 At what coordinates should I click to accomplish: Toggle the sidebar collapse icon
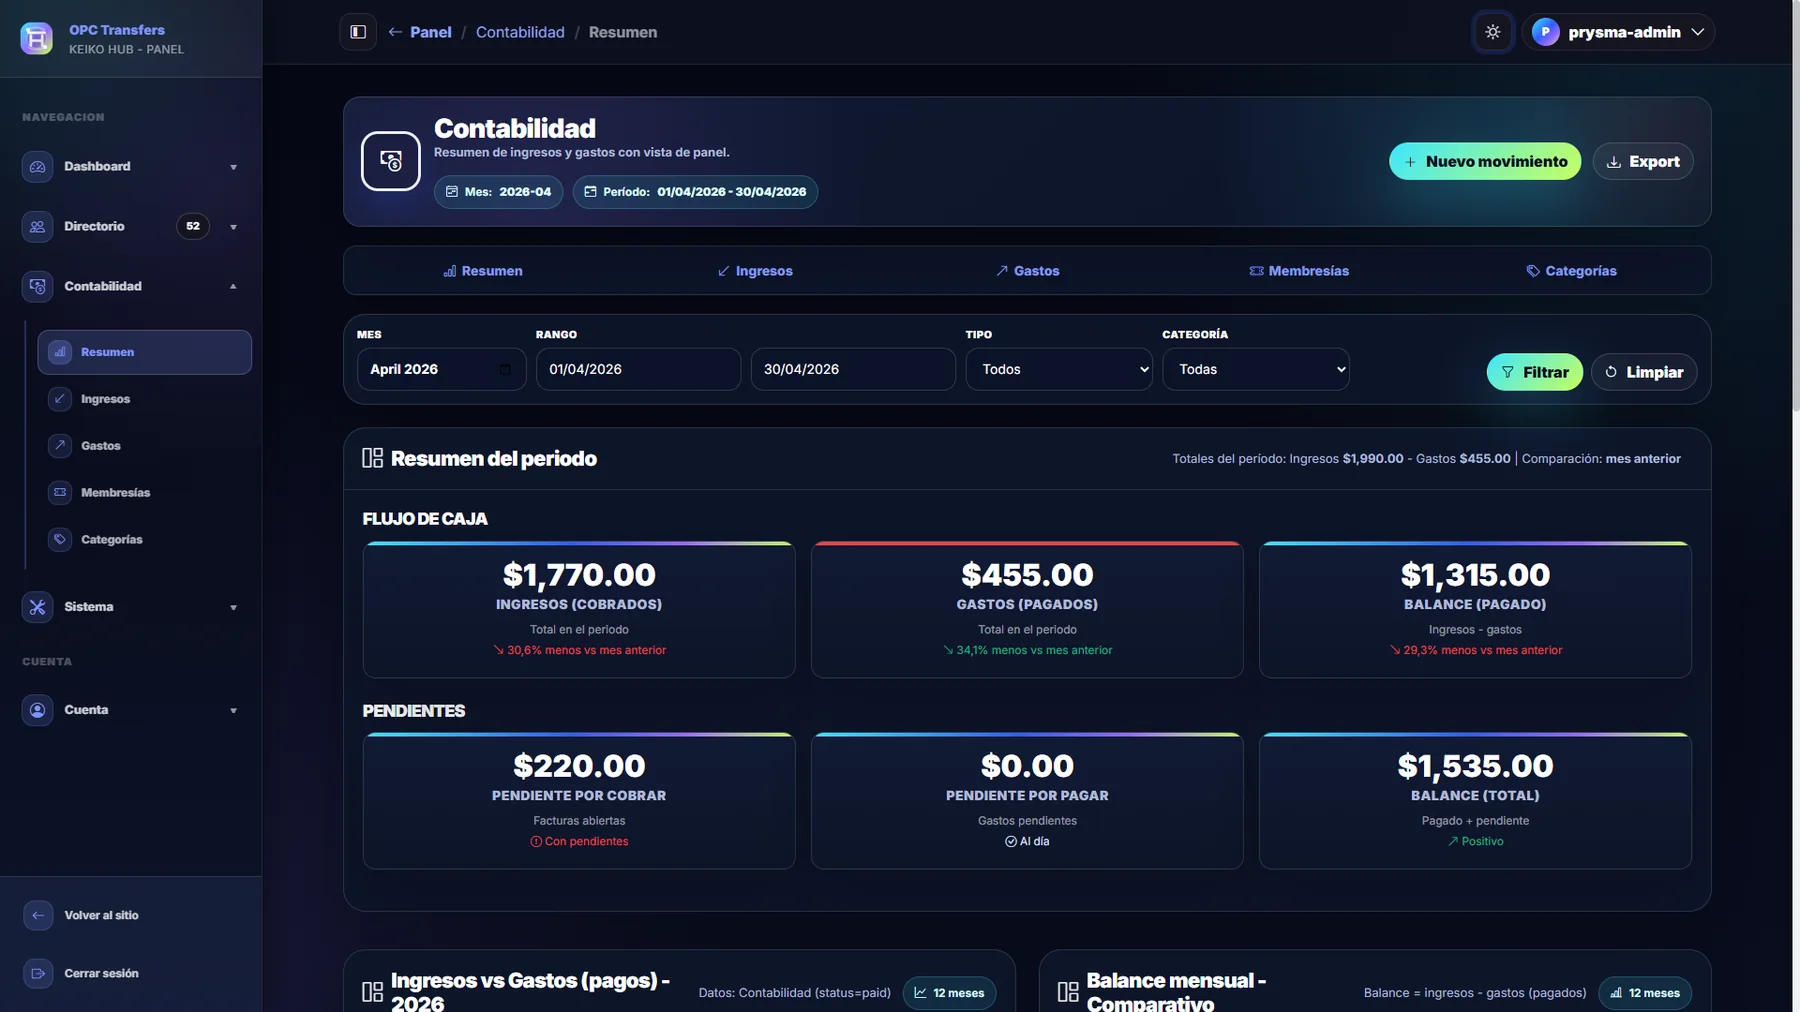[358, 32]
